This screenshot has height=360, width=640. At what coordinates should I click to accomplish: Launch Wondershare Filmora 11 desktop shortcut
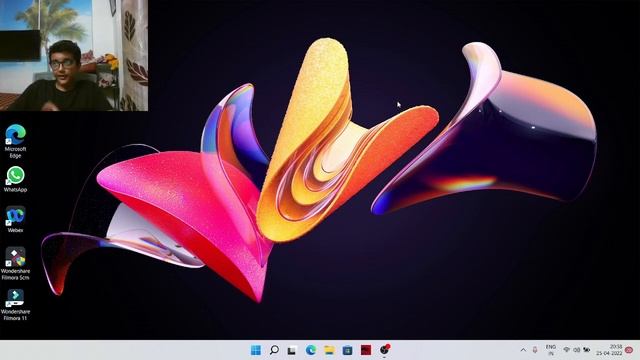click(x=16, y=304)
